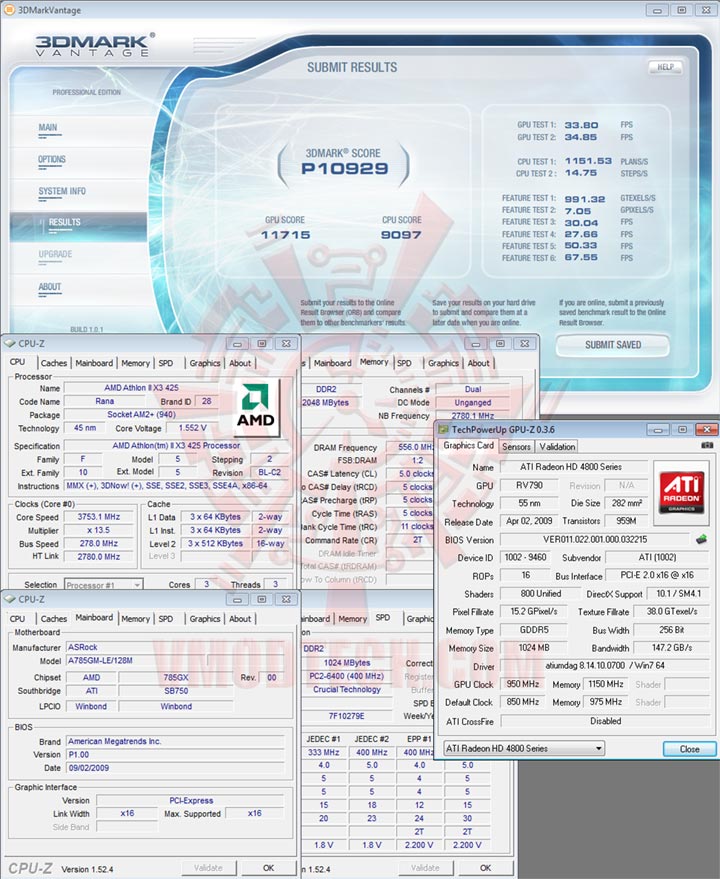Click the AMD Athlon II X3 425 name field
This screenshot has width=720, height=879.
pyautogui.click(x=141, y=388)
